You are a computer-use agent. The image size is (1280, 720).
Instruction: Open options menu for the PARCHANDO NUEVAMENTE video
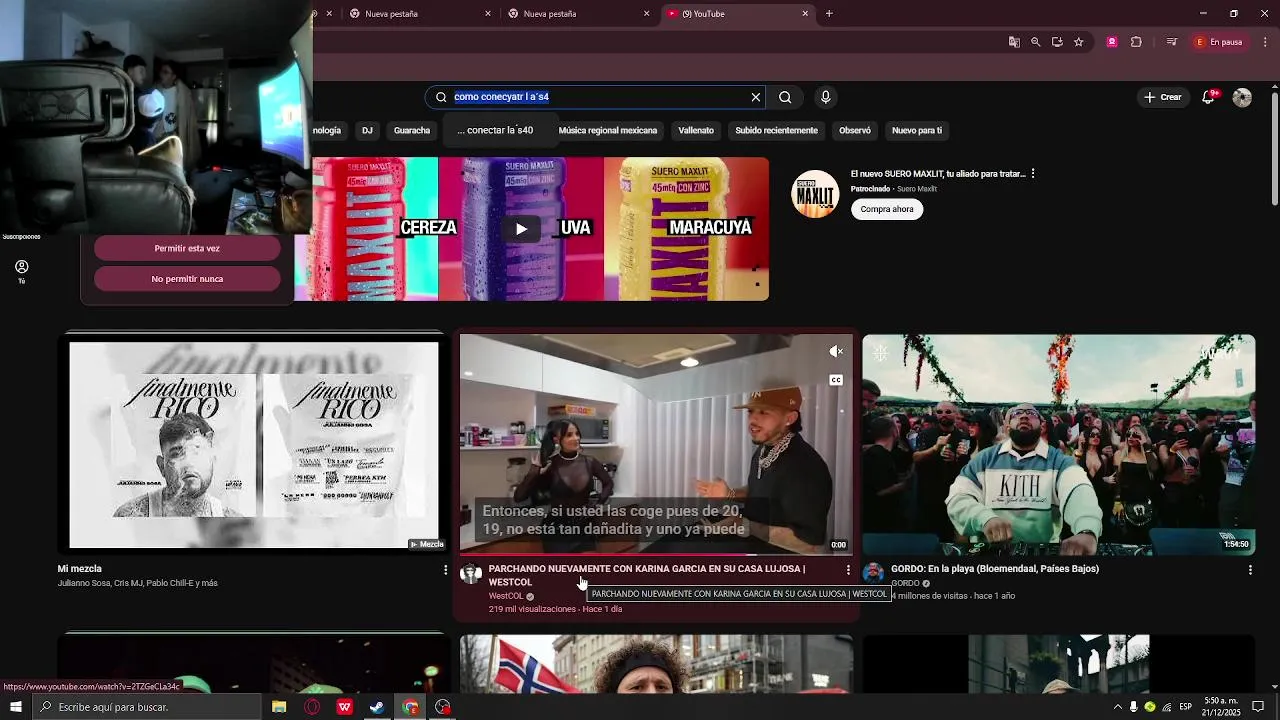848,570
